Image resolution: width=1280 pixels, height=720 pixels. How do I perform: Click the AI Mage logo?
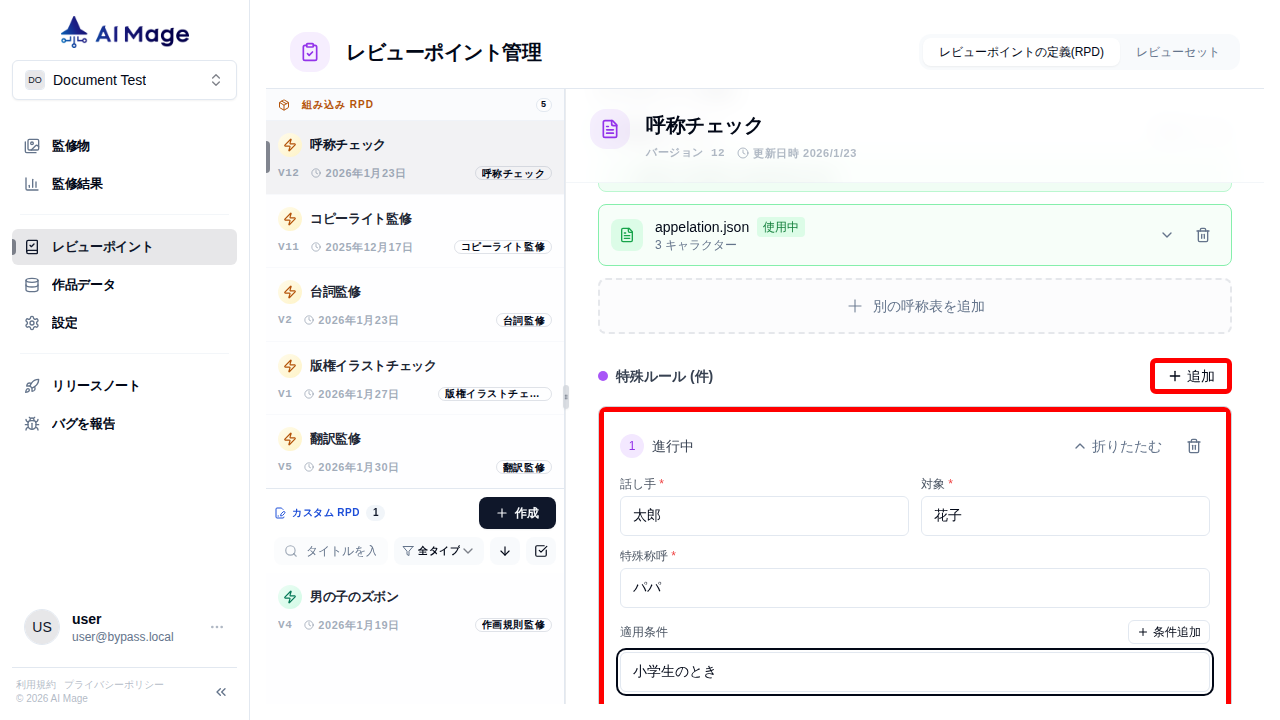tap(123, 31)
